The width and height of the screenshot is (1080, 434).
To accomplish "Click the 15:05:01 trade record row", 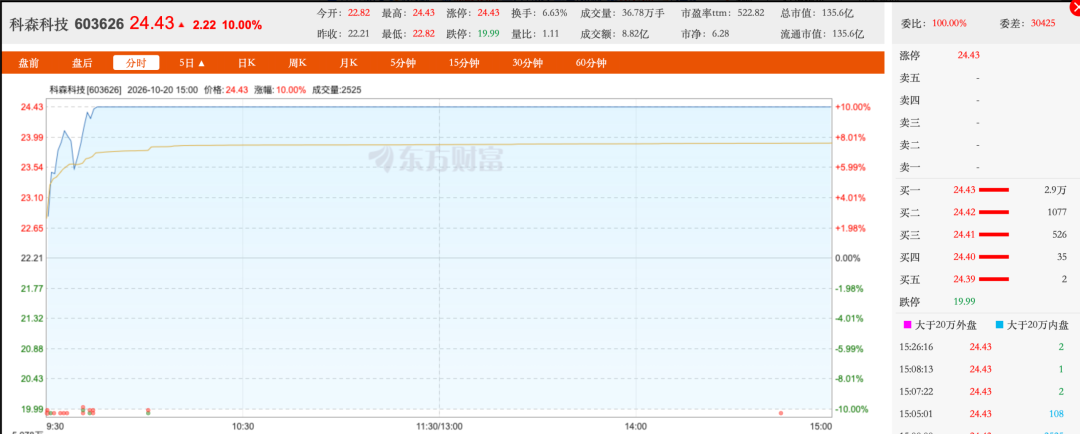I will click(984, 413).
